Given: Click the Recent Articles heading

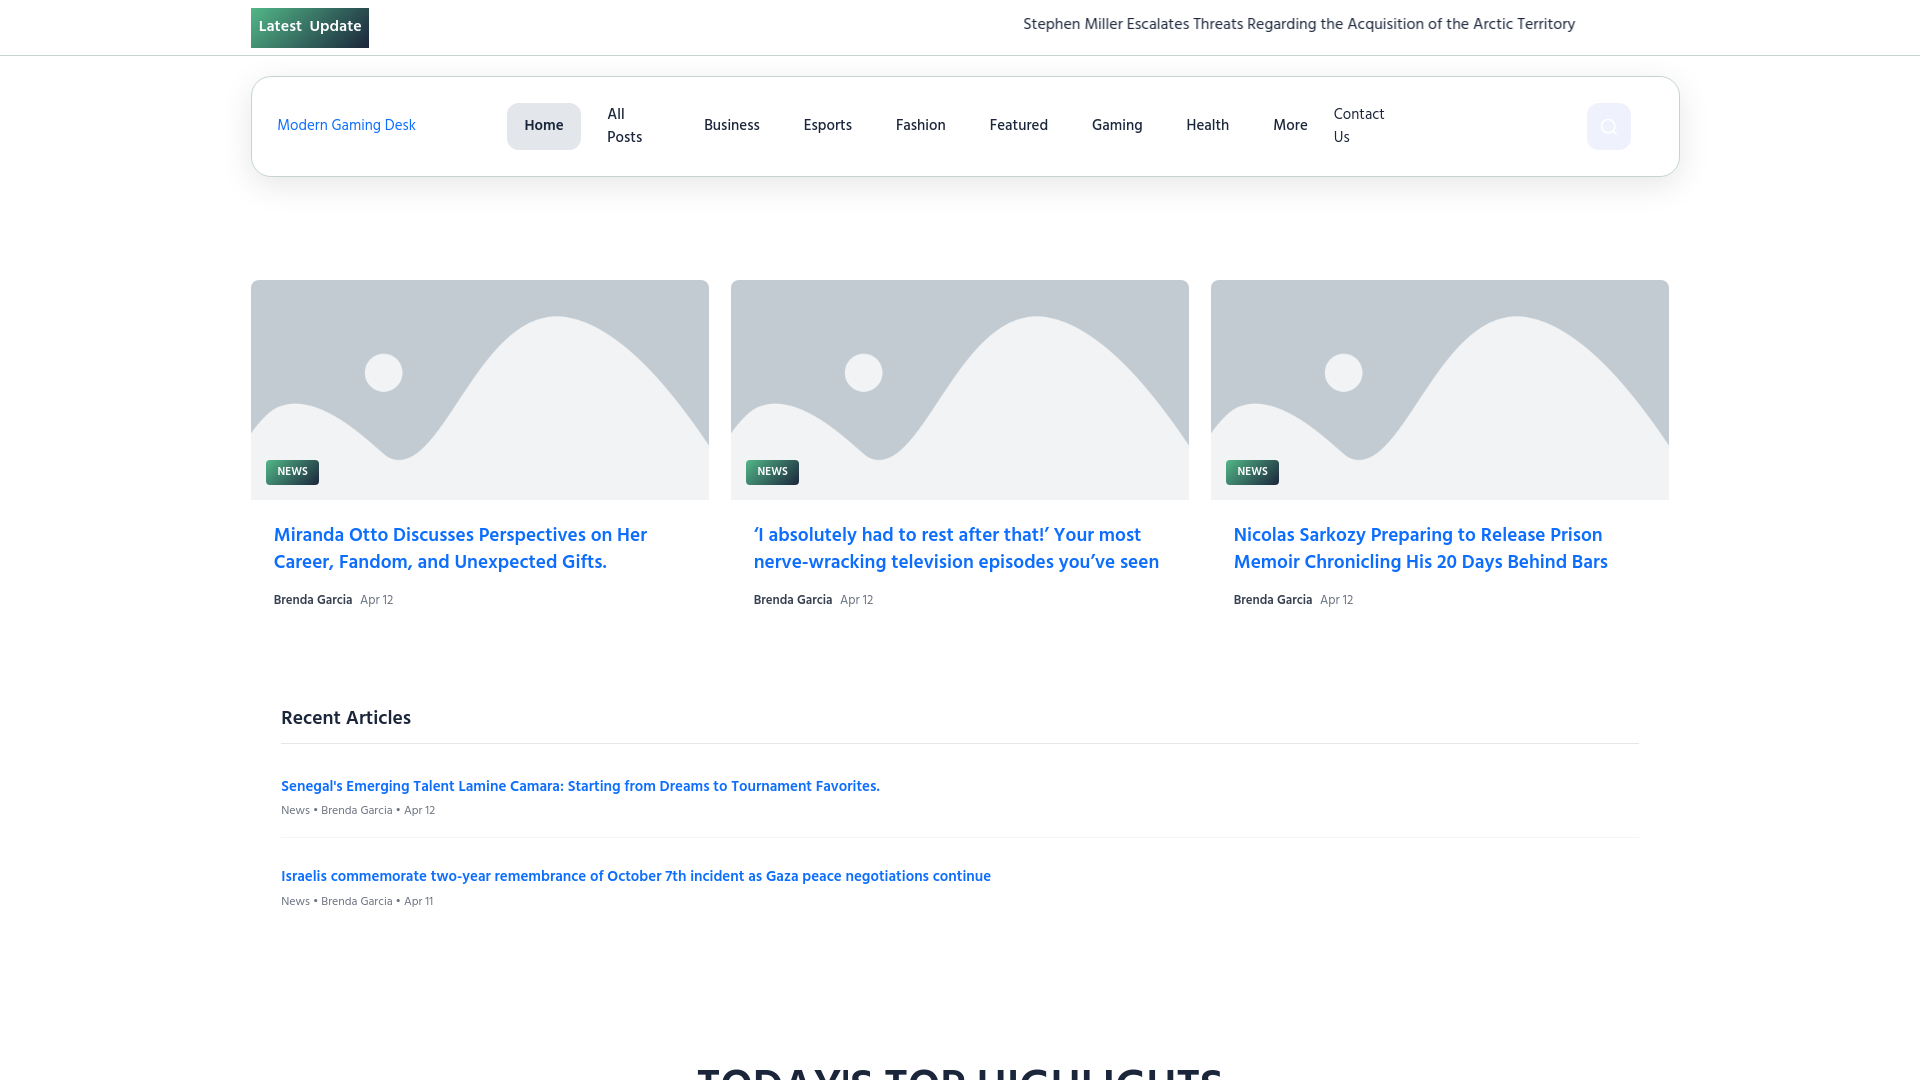Looking at the screenshot, I should 346,718.
